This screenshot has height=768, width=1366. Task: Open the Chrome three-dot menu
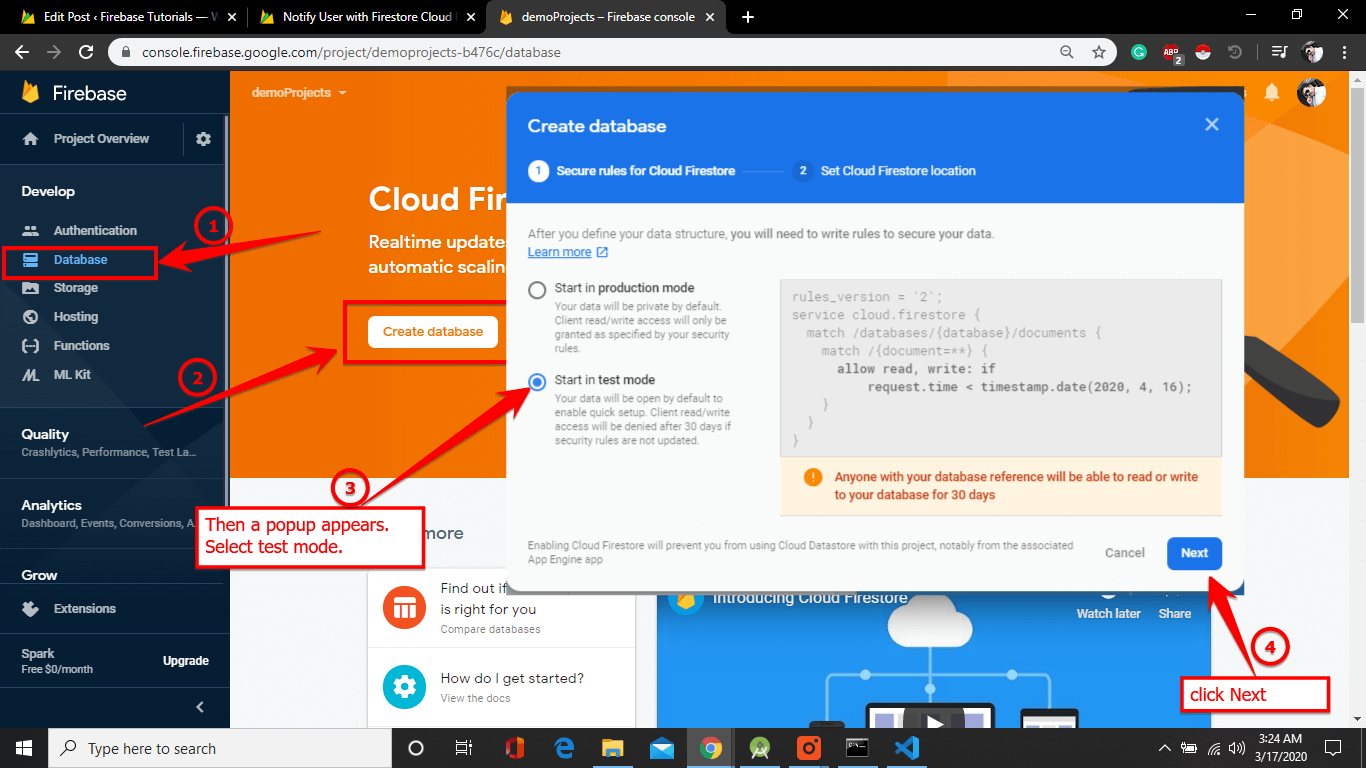click(1345, 52)
